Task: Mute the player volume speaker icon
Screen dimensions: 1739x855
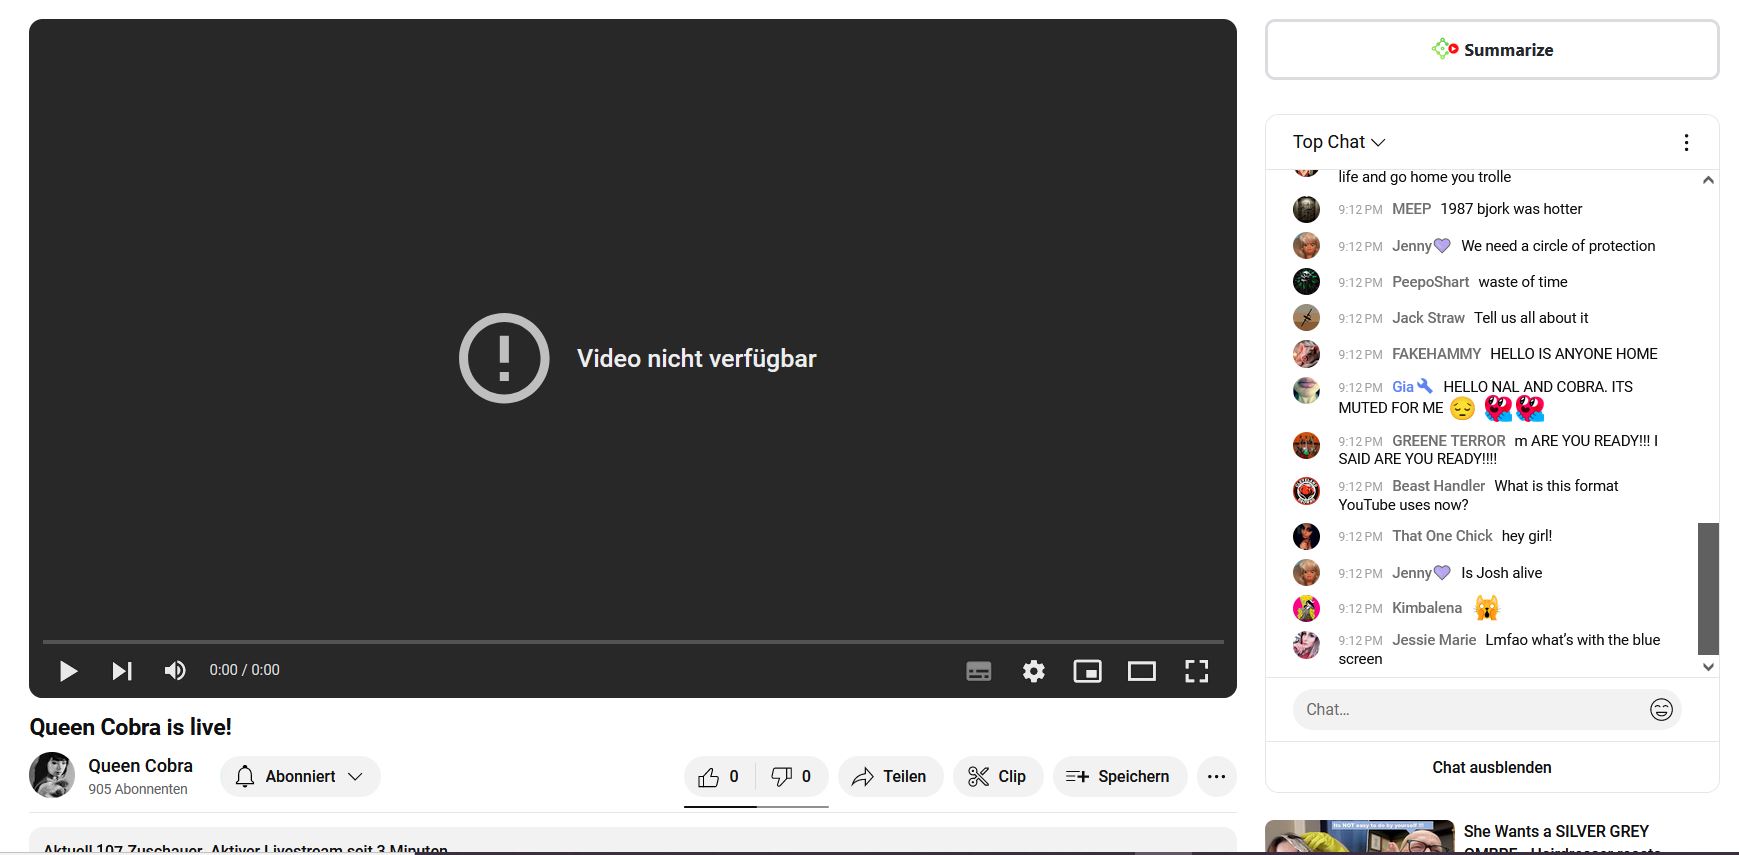Action: point(175,671)
